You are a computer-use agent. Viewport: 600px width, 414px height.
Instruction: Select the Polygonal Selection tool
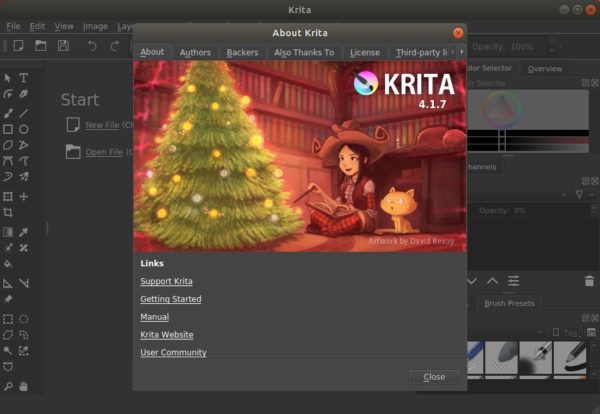point(8,335)
